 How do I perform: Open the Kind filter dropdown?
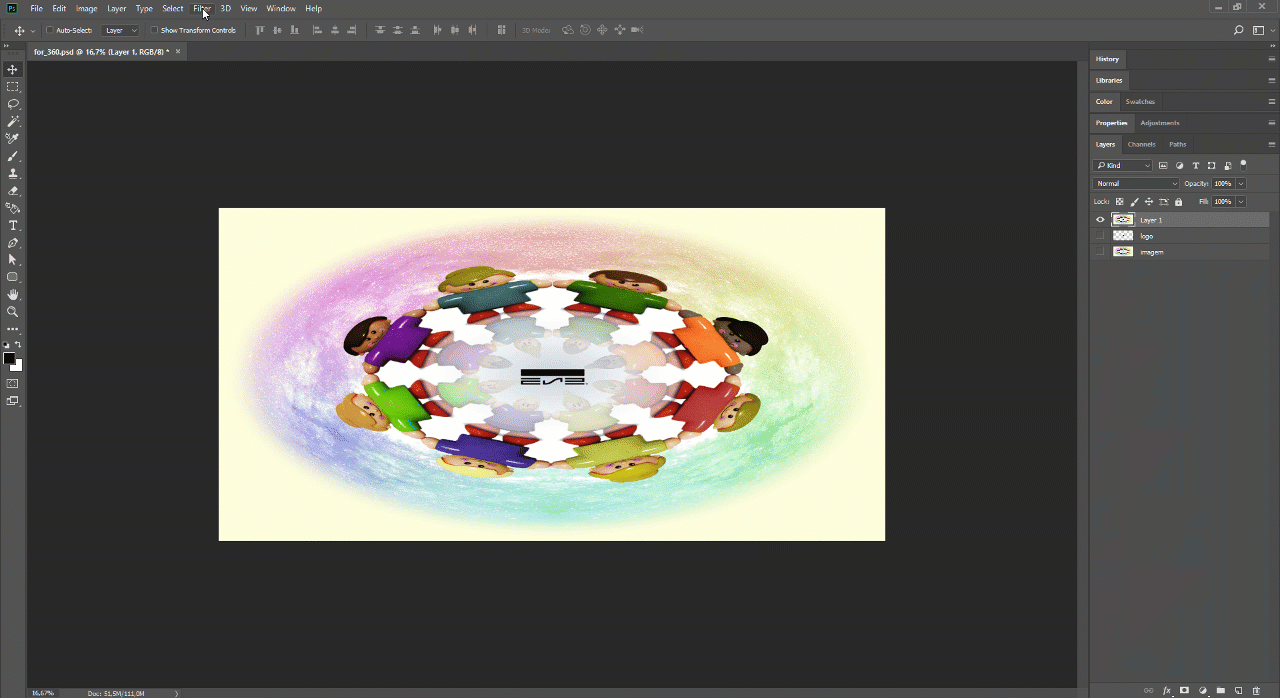(1123, 165)
